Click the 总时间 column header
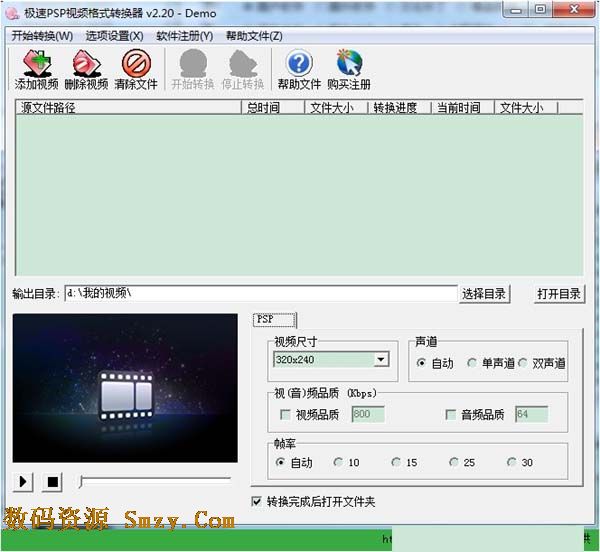 pyautogui.click(x=273, y=107)
